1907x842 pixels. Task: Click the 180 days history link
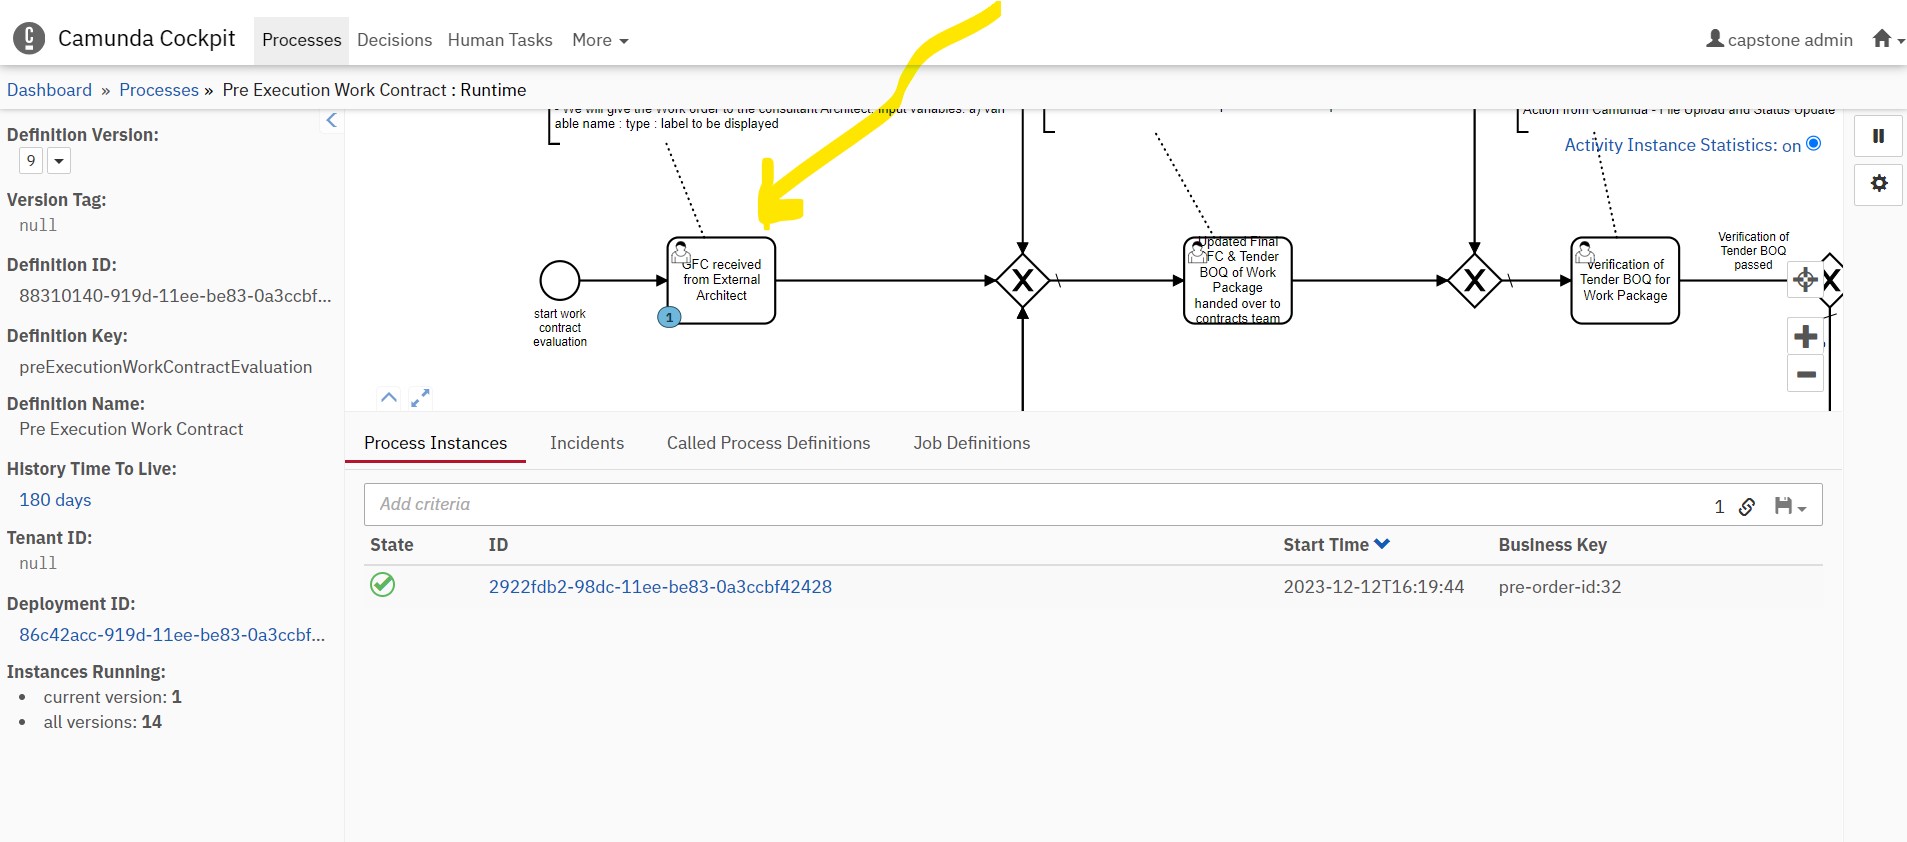(x=55, y=500)
